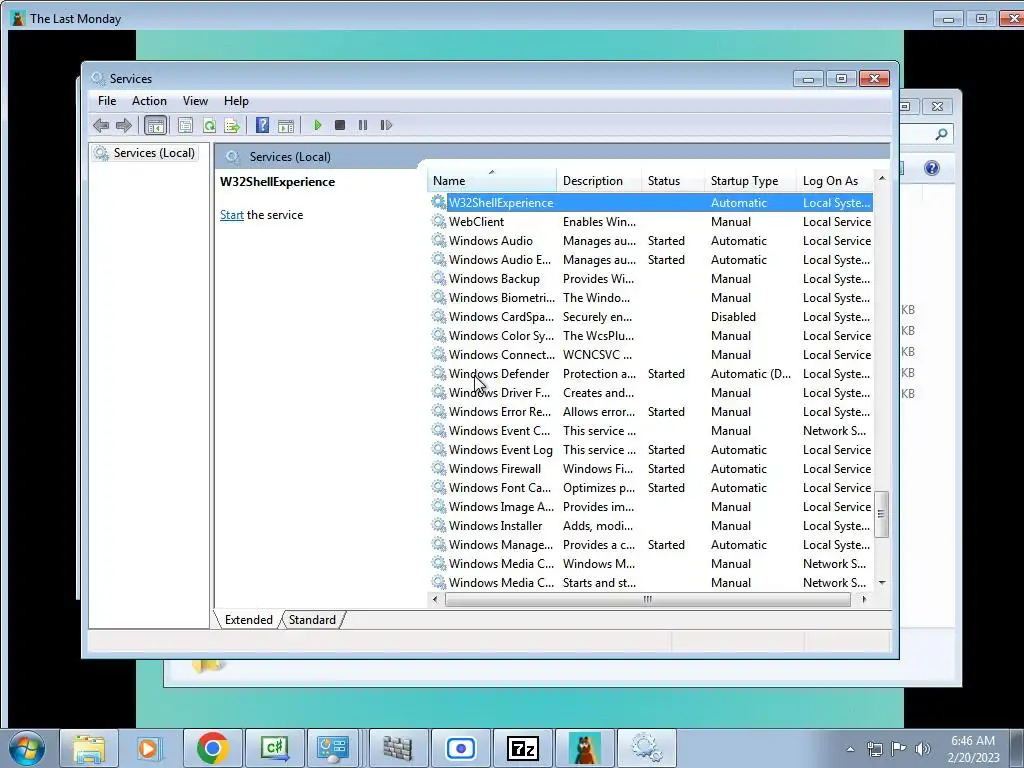Open Google Chrome from the taskbar
This screenshot has height=768, width=1024.
212,748
